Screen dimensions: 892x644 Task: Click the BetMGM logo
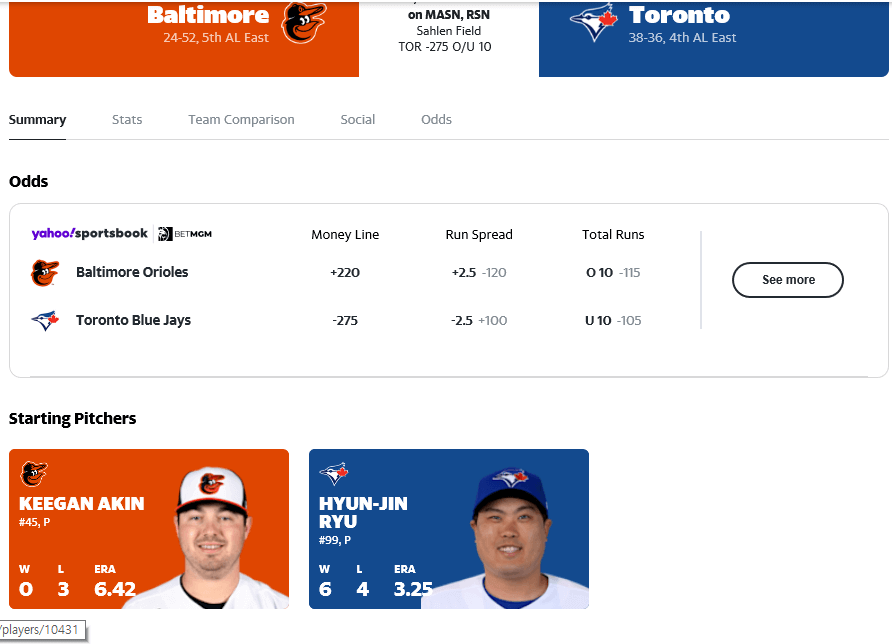(x=185, y=234)
